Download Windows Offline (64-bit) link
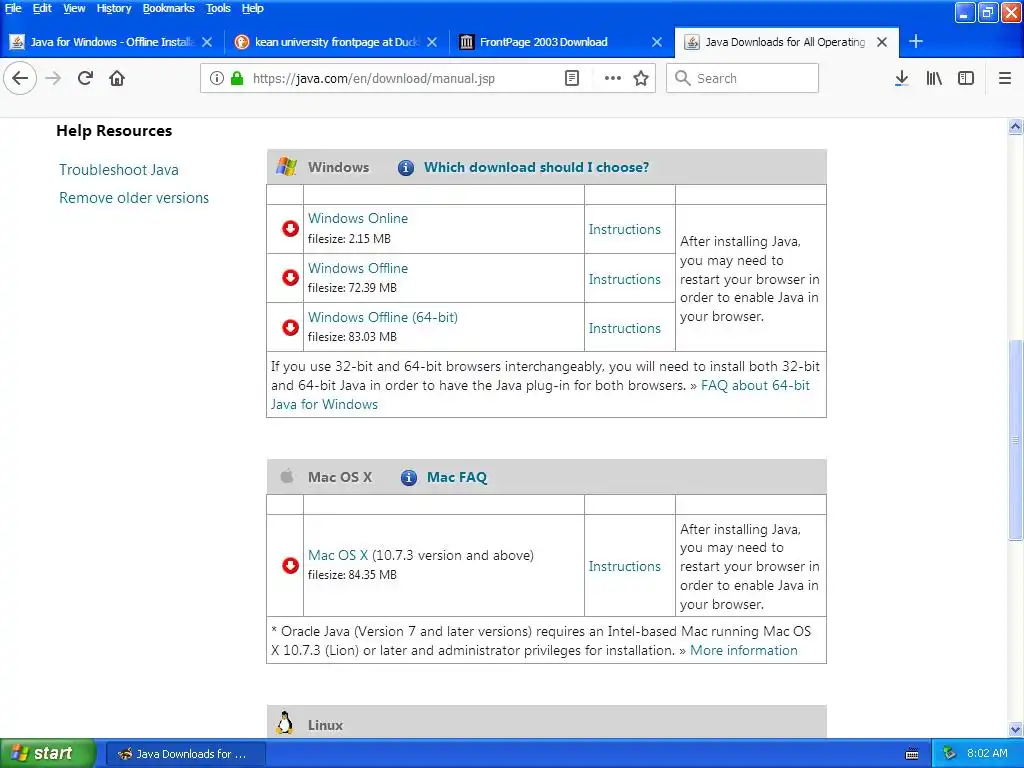 pos(383,317)
